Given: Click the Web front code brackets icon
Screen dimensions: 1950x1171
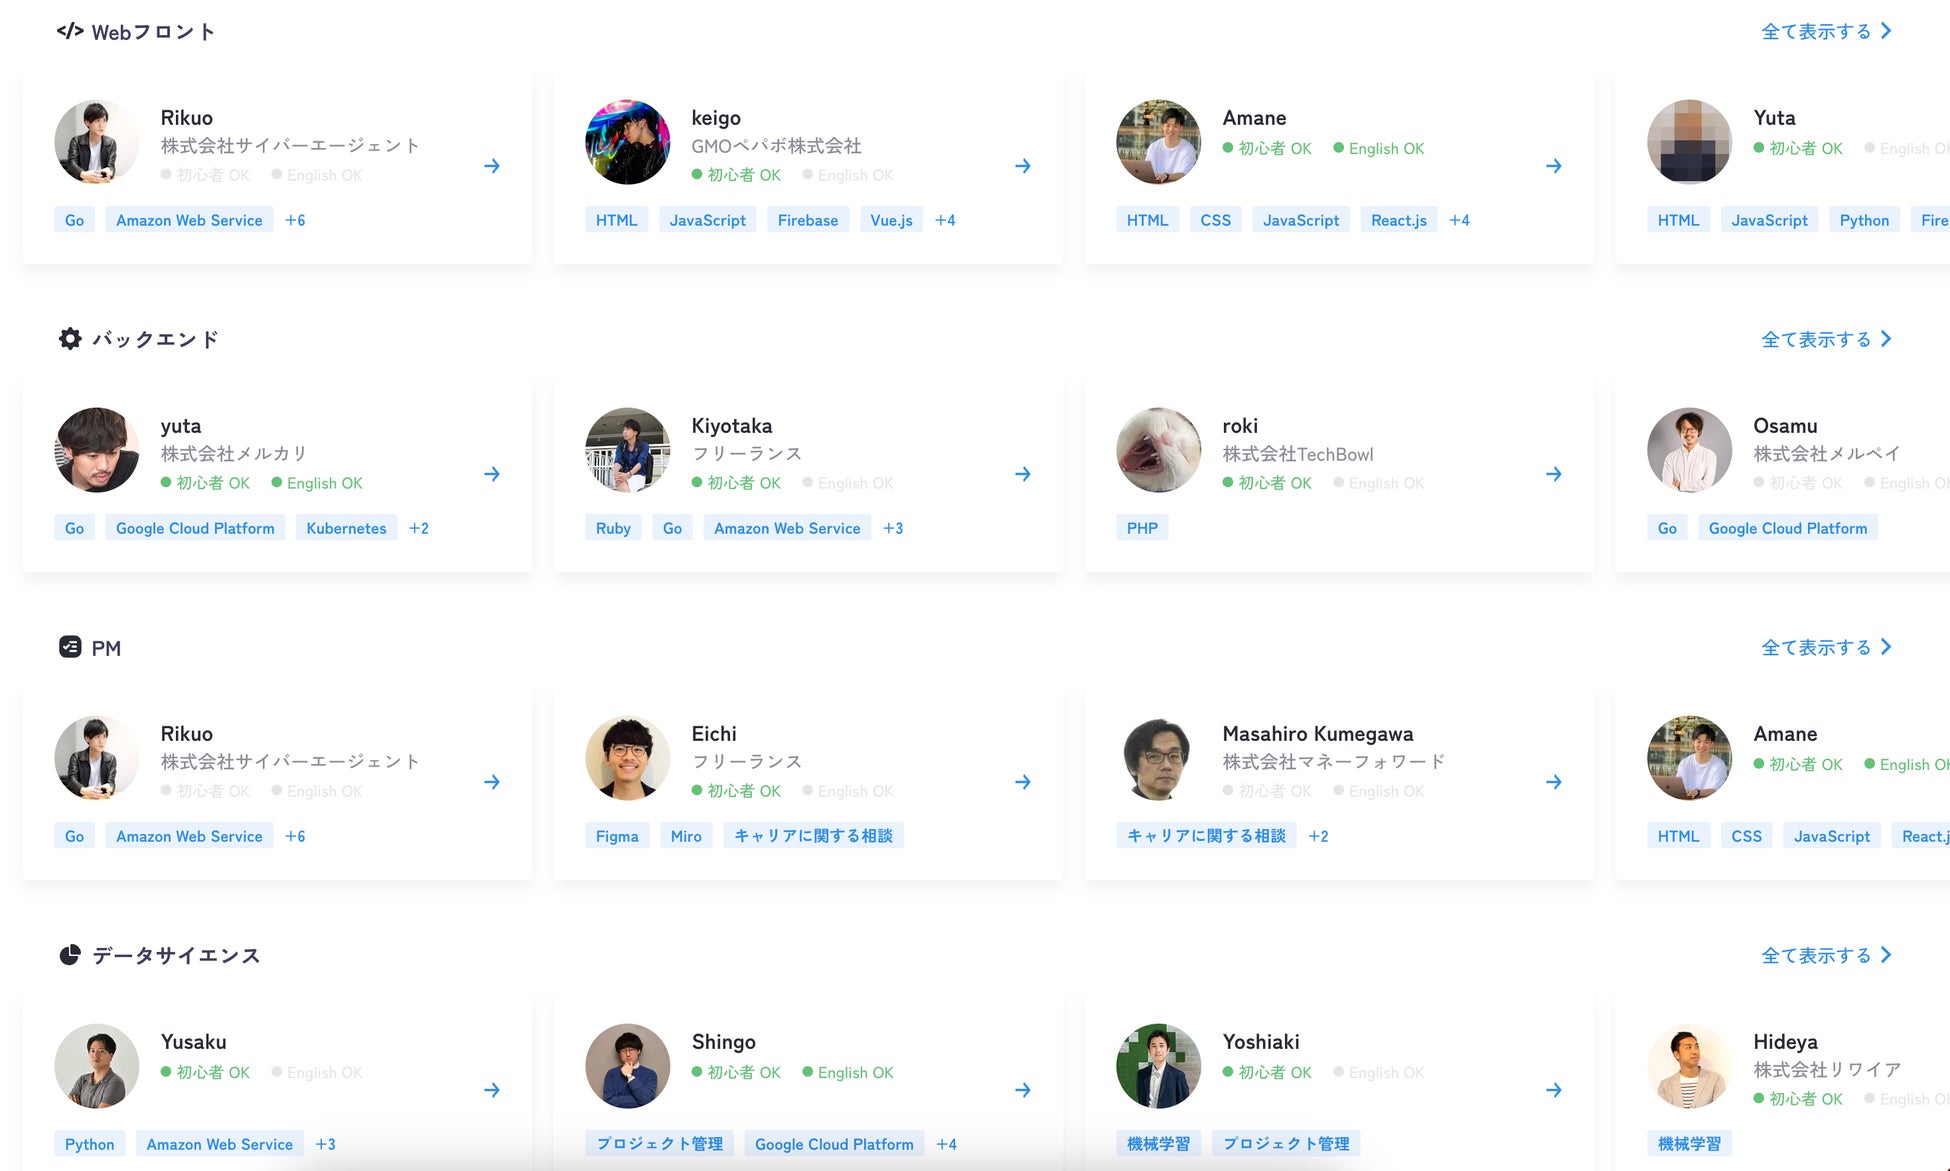Looking at the screenshot, I should point(69,31).
